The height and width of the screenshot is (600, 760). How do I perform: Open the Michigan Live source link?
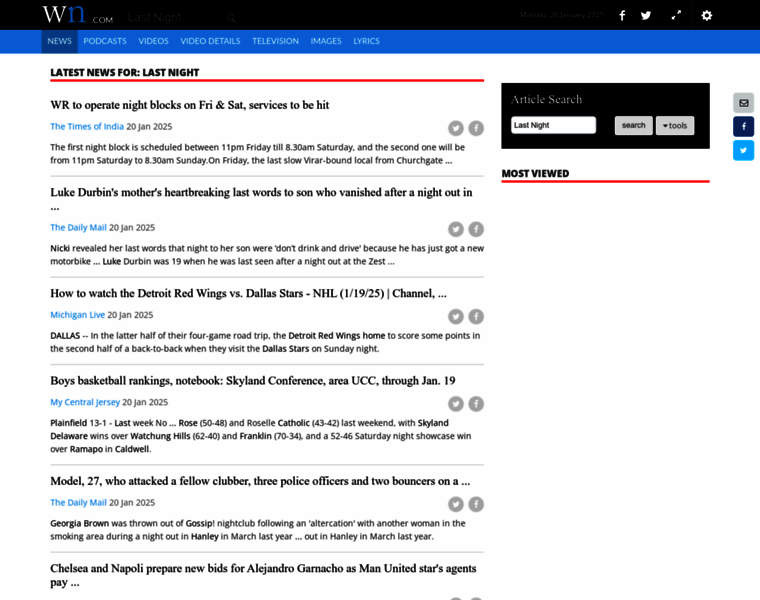pos(78,315)
